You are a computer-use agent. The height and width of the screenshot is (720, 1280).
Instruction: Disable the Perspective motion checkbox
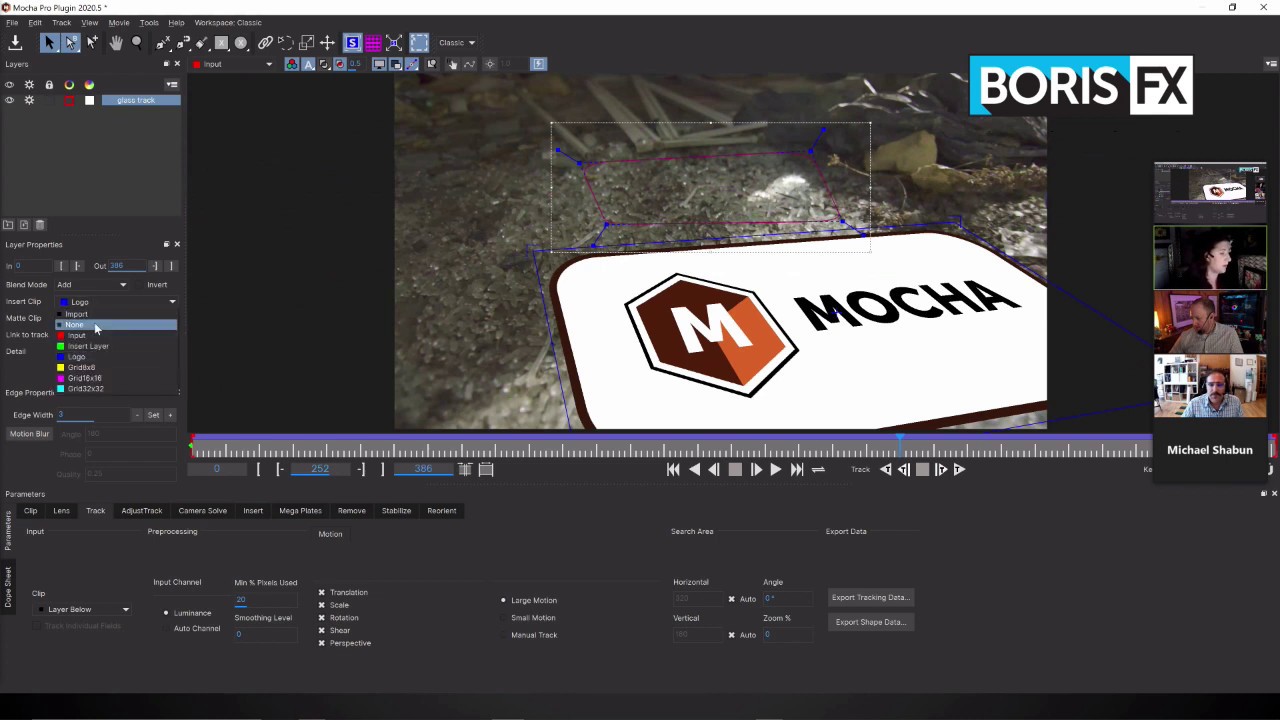click(322, 643)
